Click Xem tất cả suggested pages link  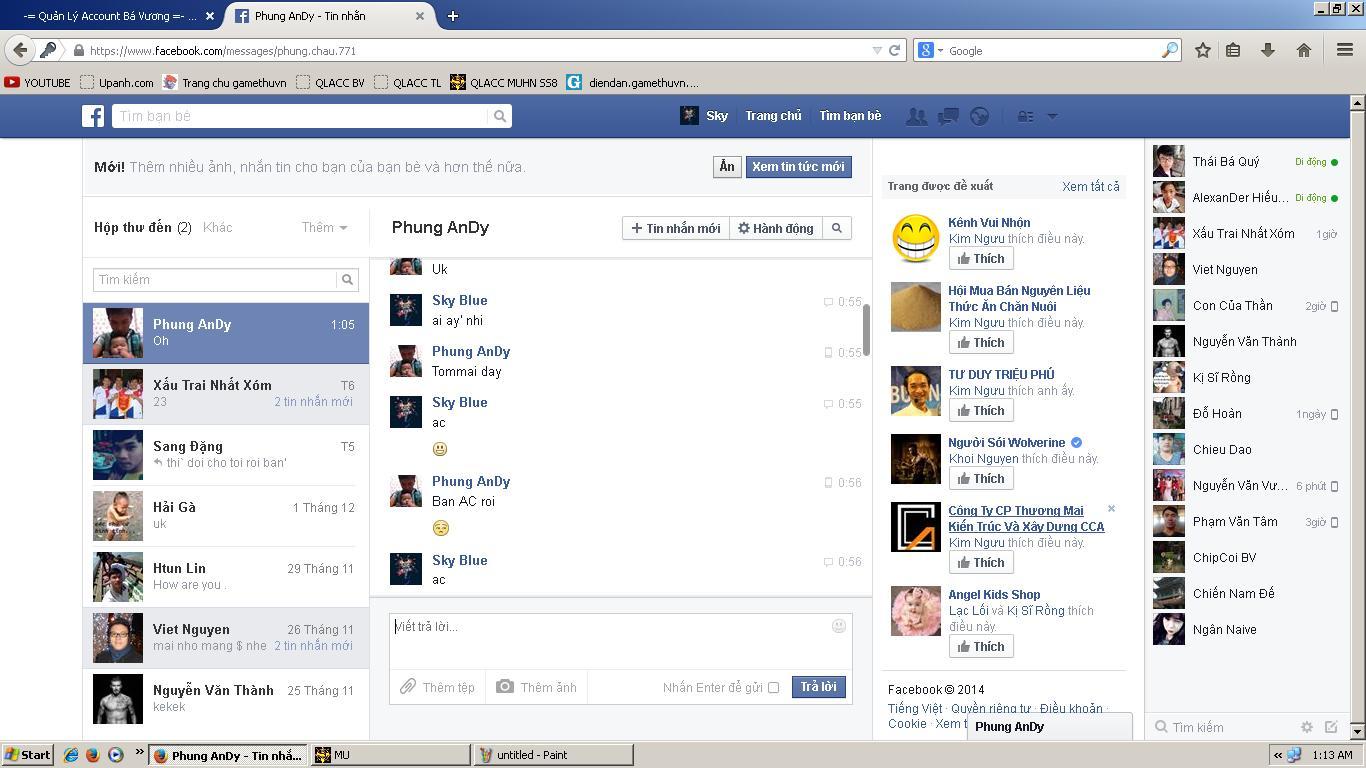(1090, 186)
